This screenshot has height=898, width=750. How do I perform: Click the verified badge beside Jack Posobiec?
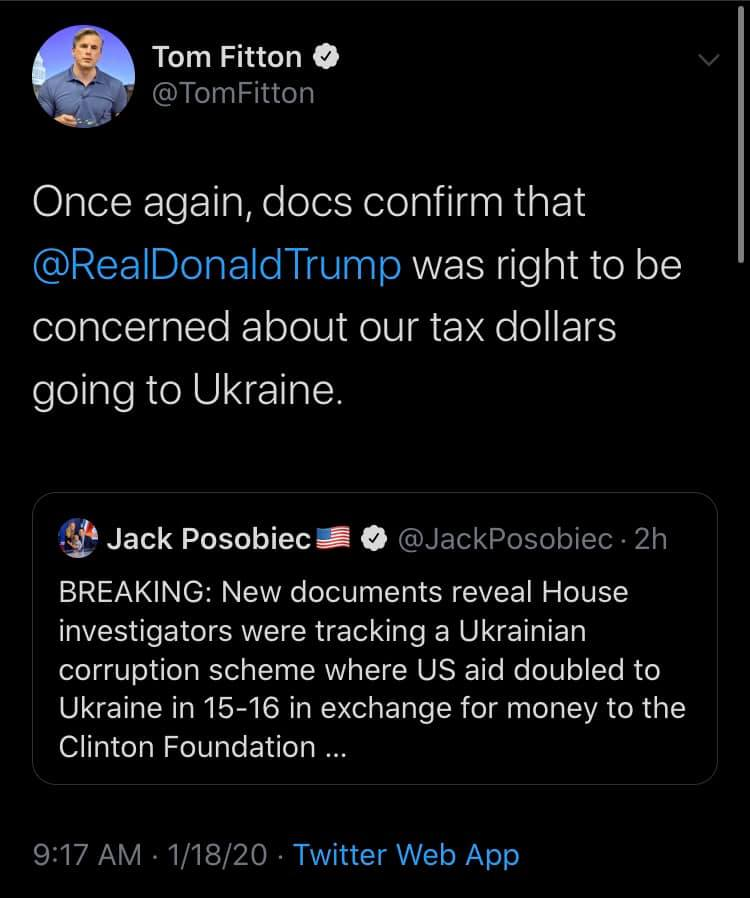tap(372, 539)
